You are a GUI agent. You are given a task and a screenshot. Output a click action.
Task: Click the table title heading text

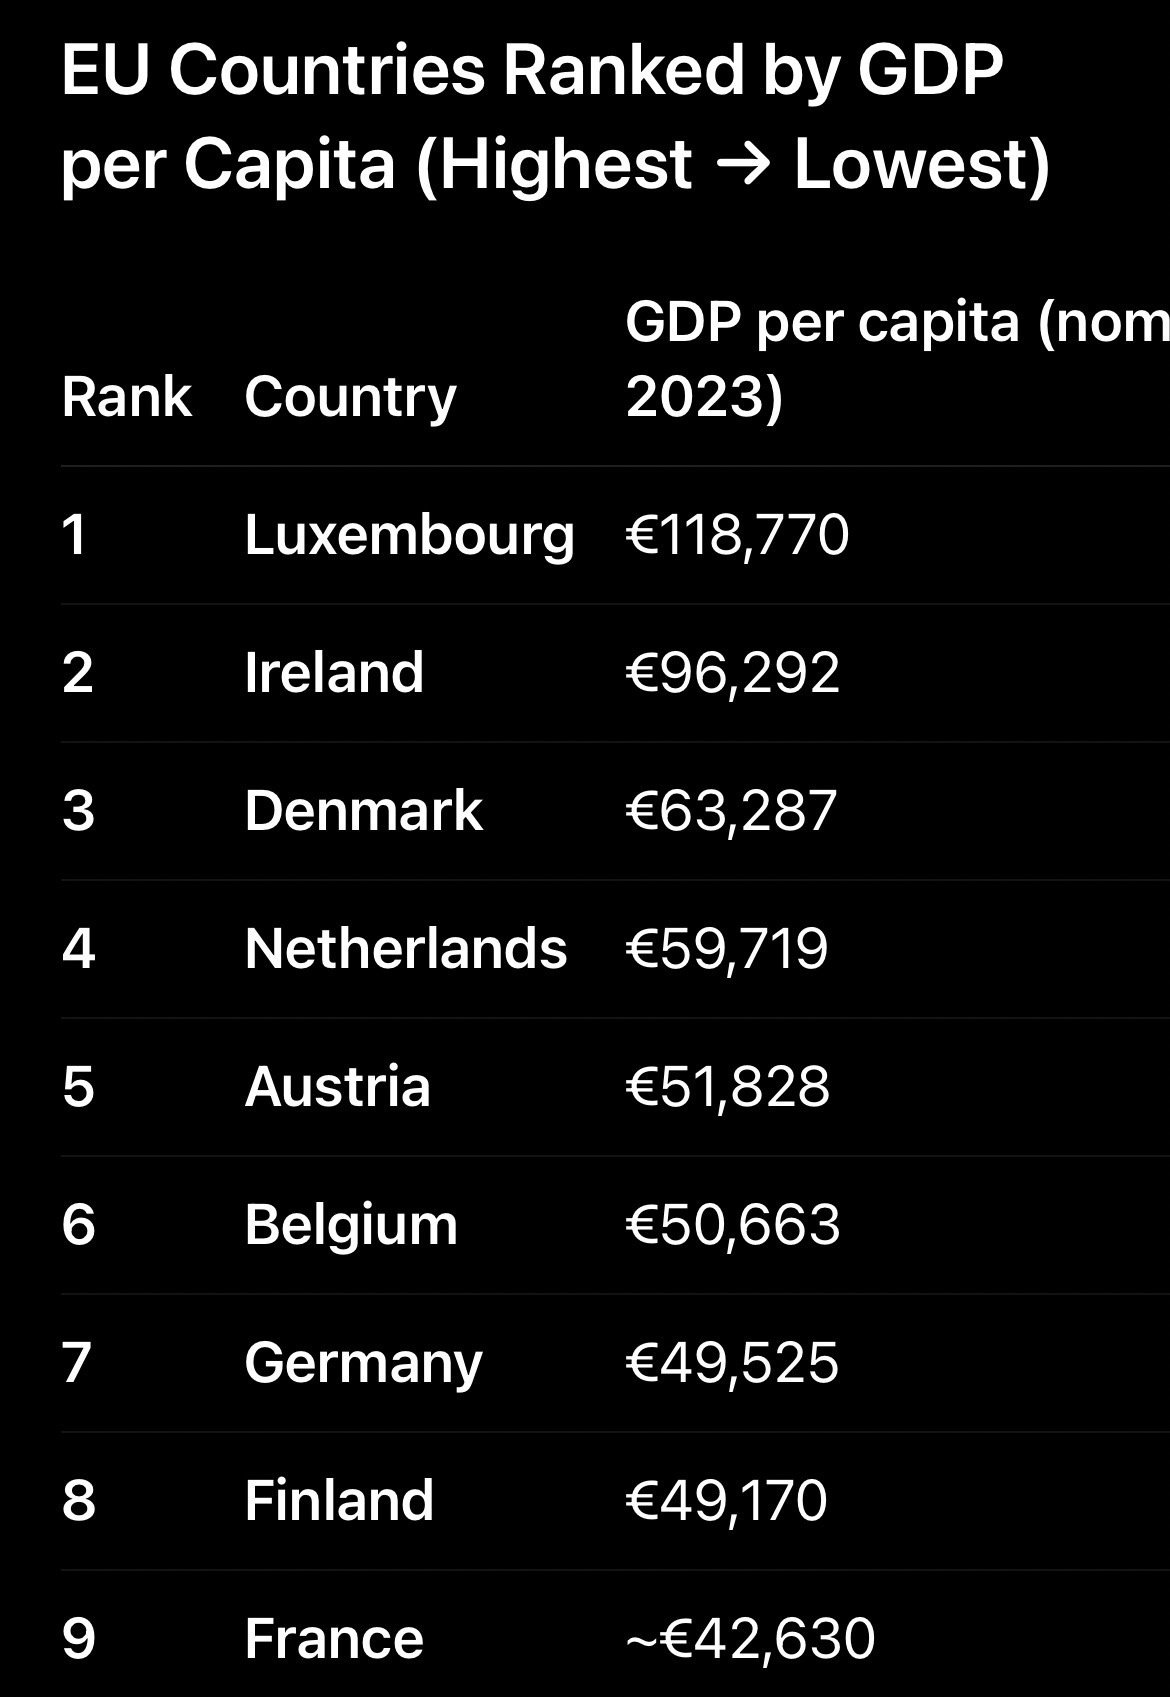(555, 117)
